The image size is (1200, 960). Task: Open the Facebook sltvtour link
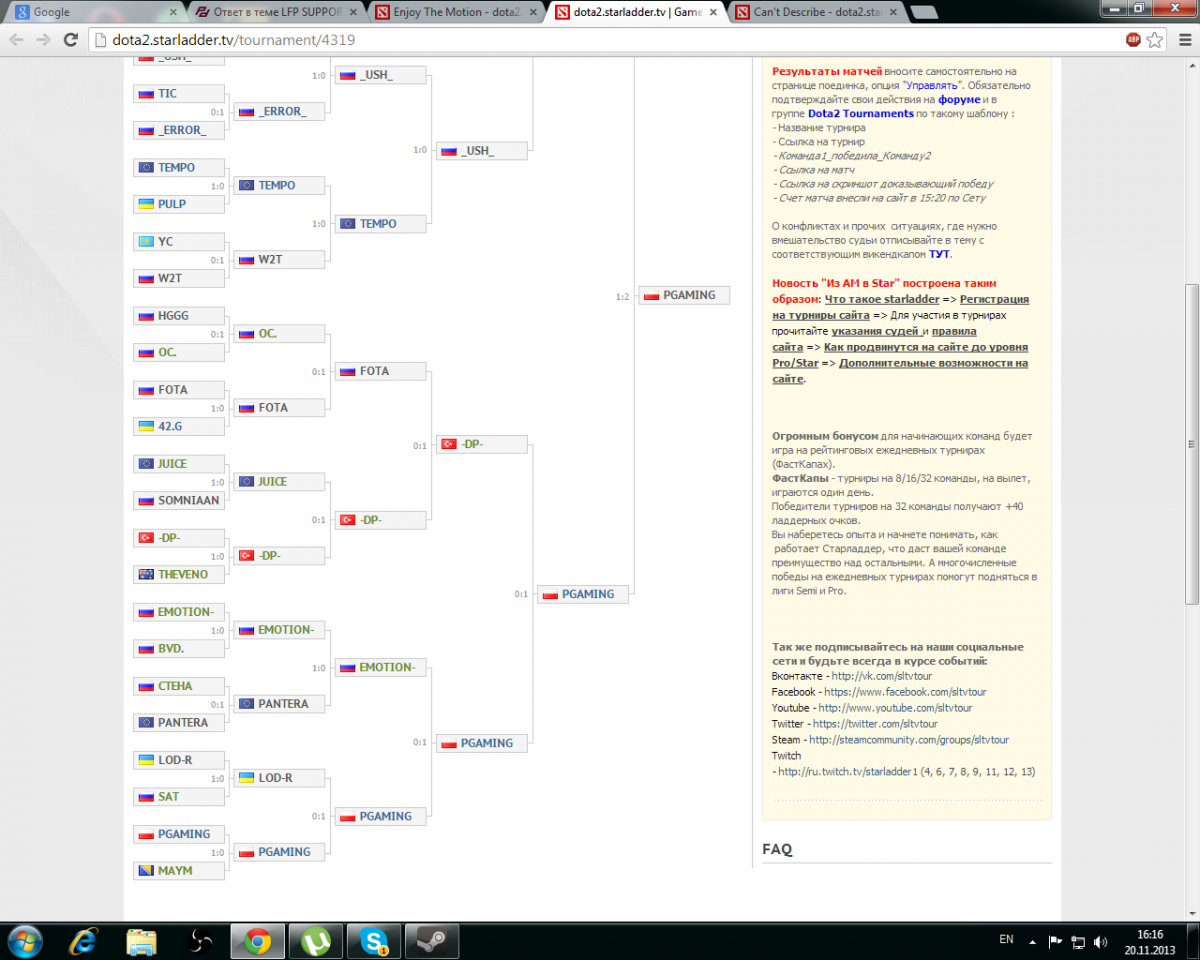pyautogui.click(x=905, y=692)
